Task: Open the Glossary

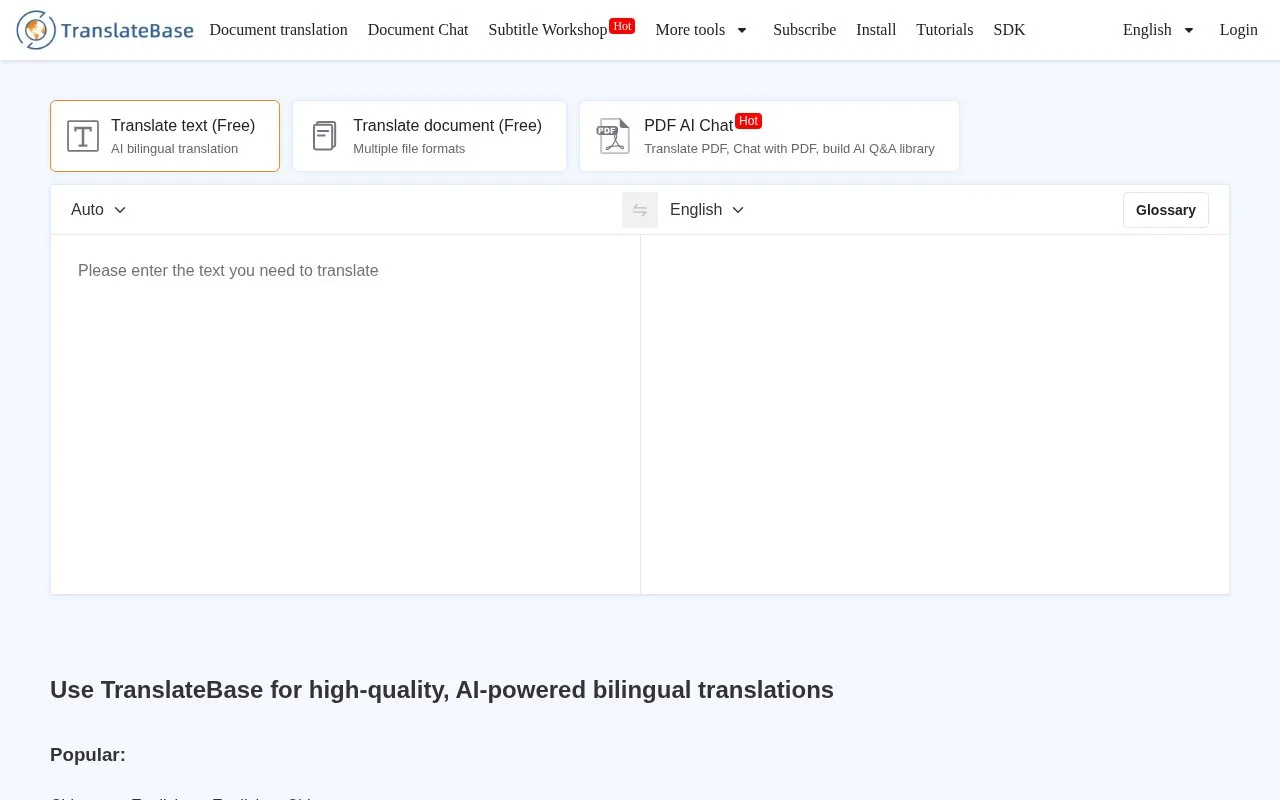Action: (x=1166, y=210)
